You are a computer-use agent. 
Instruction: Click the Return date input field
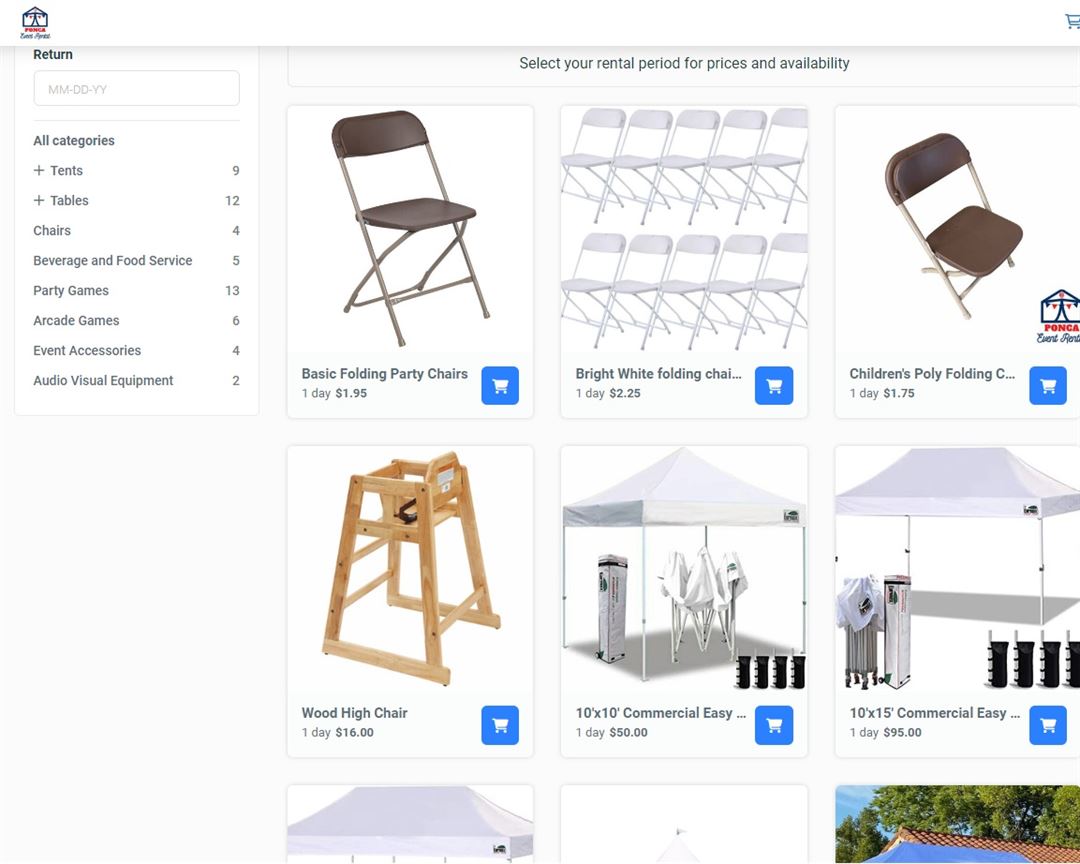coord(136,89)
